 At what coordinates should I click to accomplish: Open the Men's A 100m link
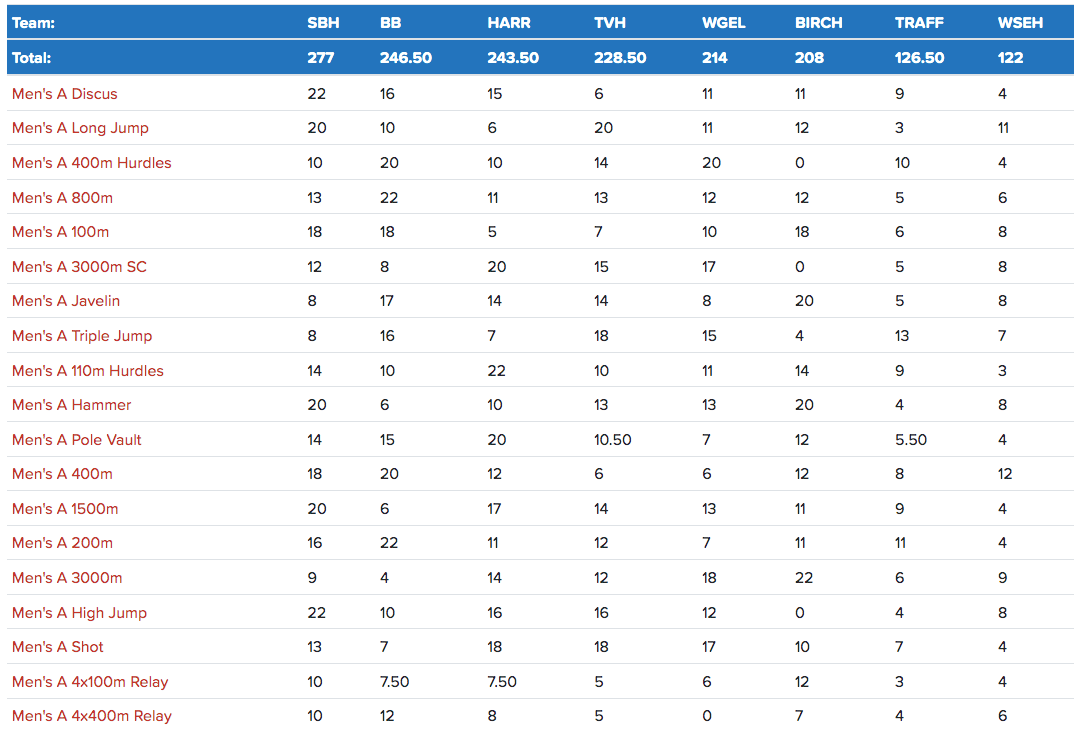(60, 232)
